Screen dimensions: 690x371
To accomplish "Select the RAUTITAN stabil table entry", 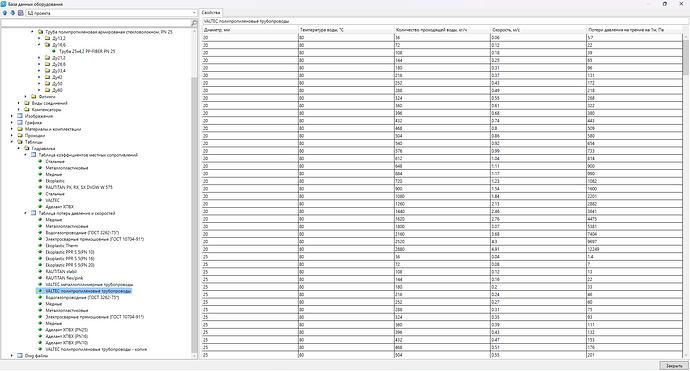I will tap(61, 272).
